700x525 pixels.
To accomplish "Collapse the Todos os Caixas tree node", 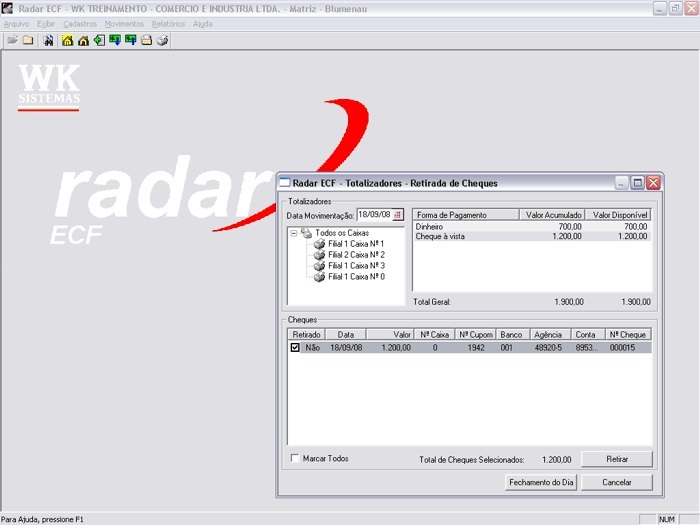I will pyautogui.click(x=294, y=233).
